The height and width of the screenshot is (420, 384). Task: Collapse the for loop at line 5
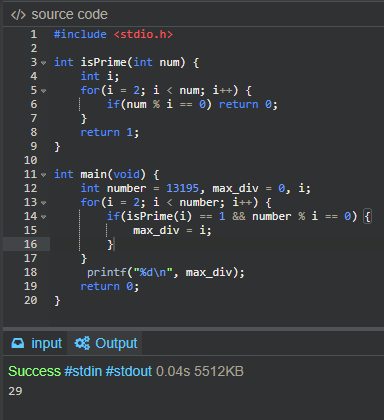tap(43, 91)
